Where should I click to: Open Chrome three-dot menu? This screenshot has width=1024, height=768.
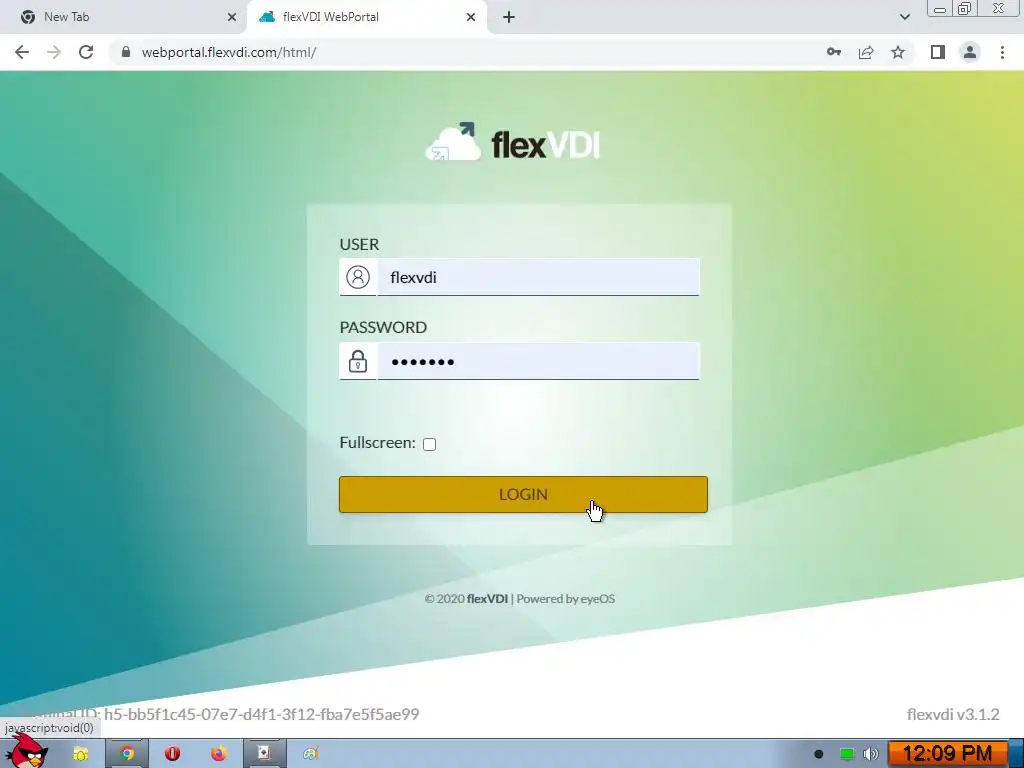pyautogui.click(x=1002, y=52)
